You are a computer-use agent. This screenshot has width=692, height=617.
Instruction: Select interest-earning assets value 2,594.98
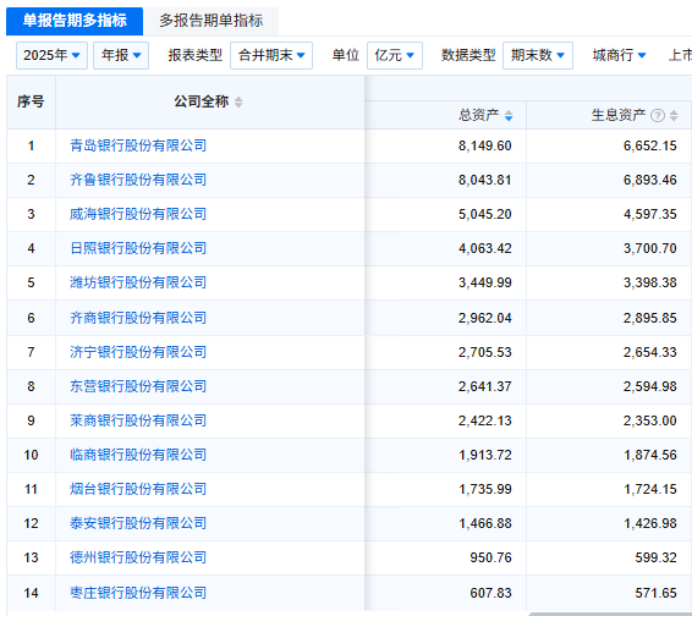(650, 387)
